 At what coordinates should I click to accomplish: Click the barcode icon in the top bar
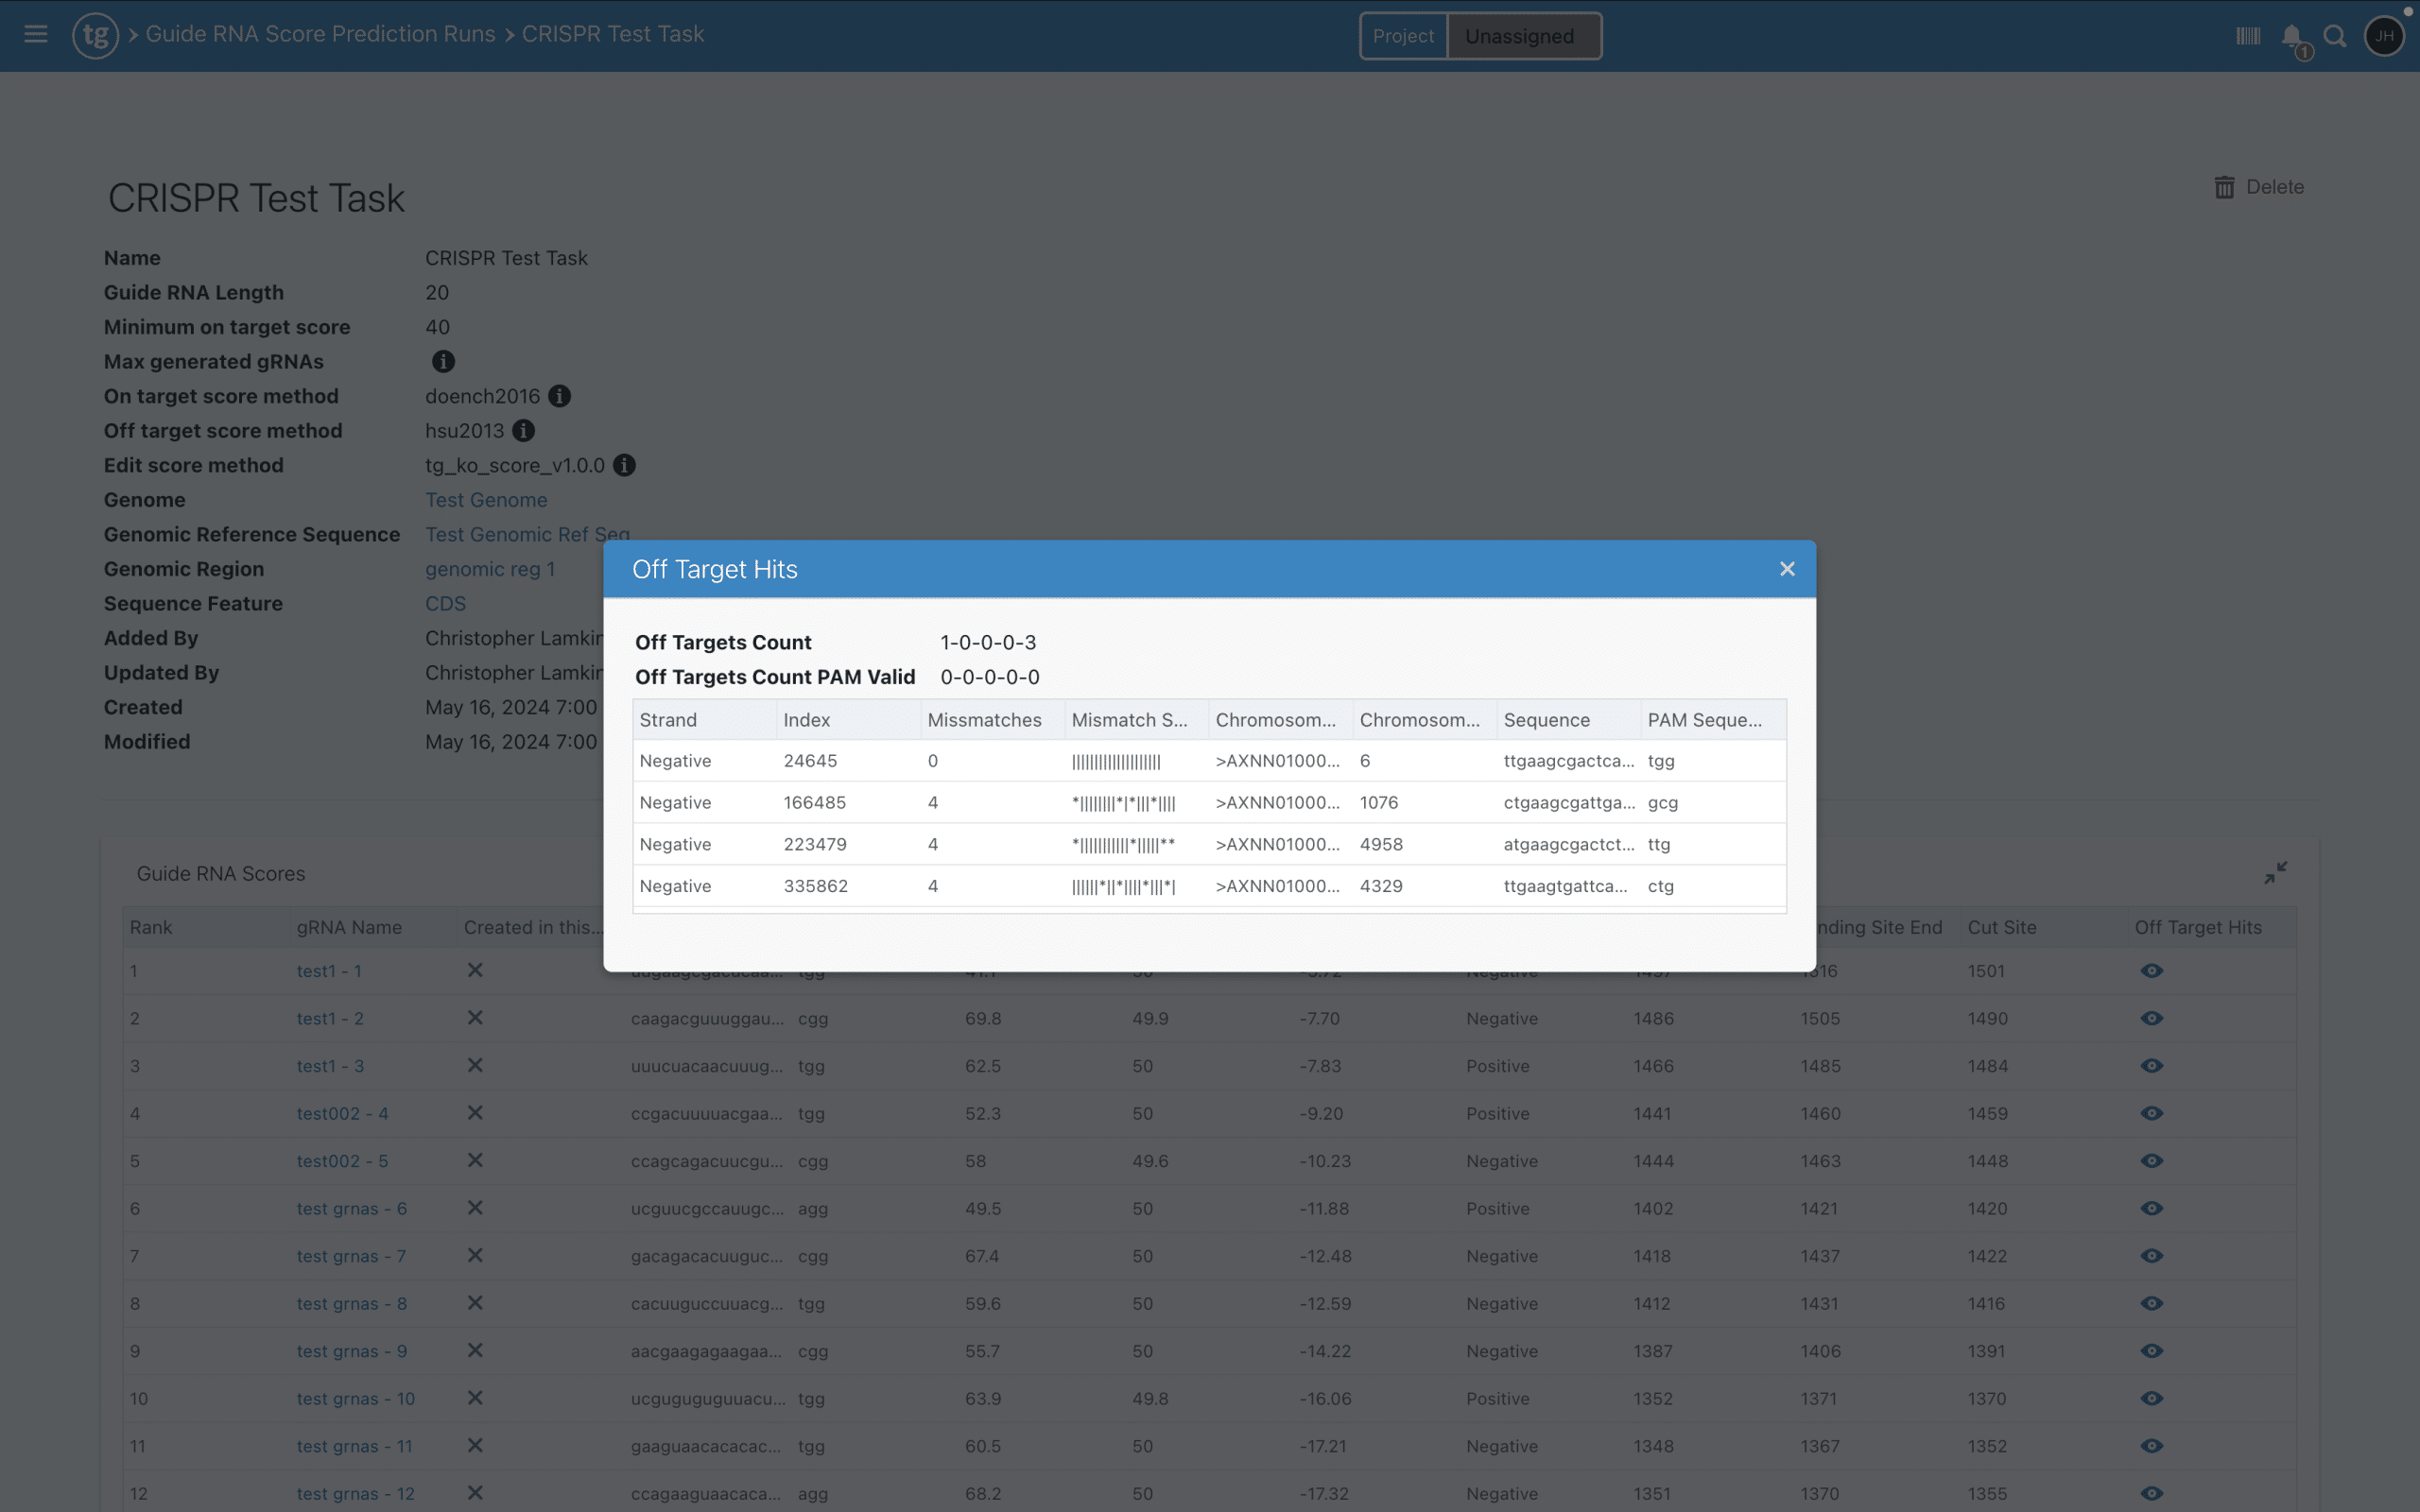tap(2246, 35)
